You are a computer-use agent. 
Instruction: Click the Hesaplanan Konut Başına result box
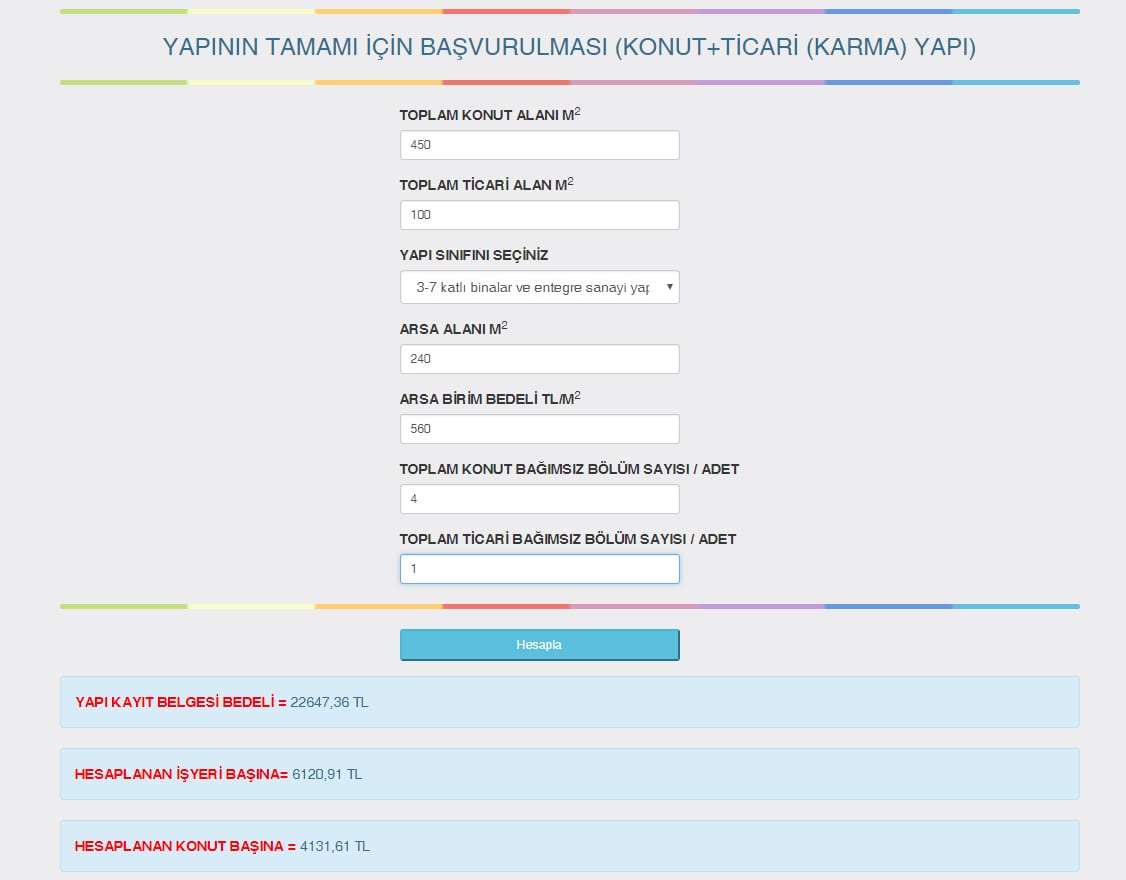[x=569, y=846]
